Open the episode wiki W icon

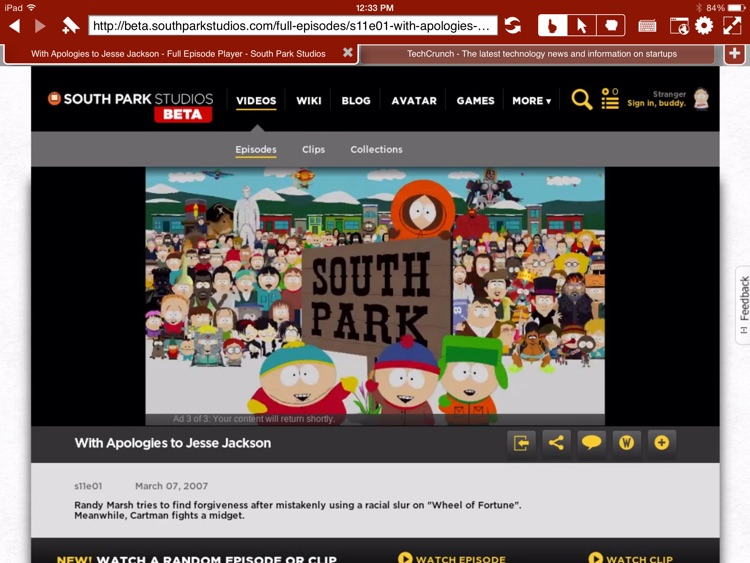(626, 443)
